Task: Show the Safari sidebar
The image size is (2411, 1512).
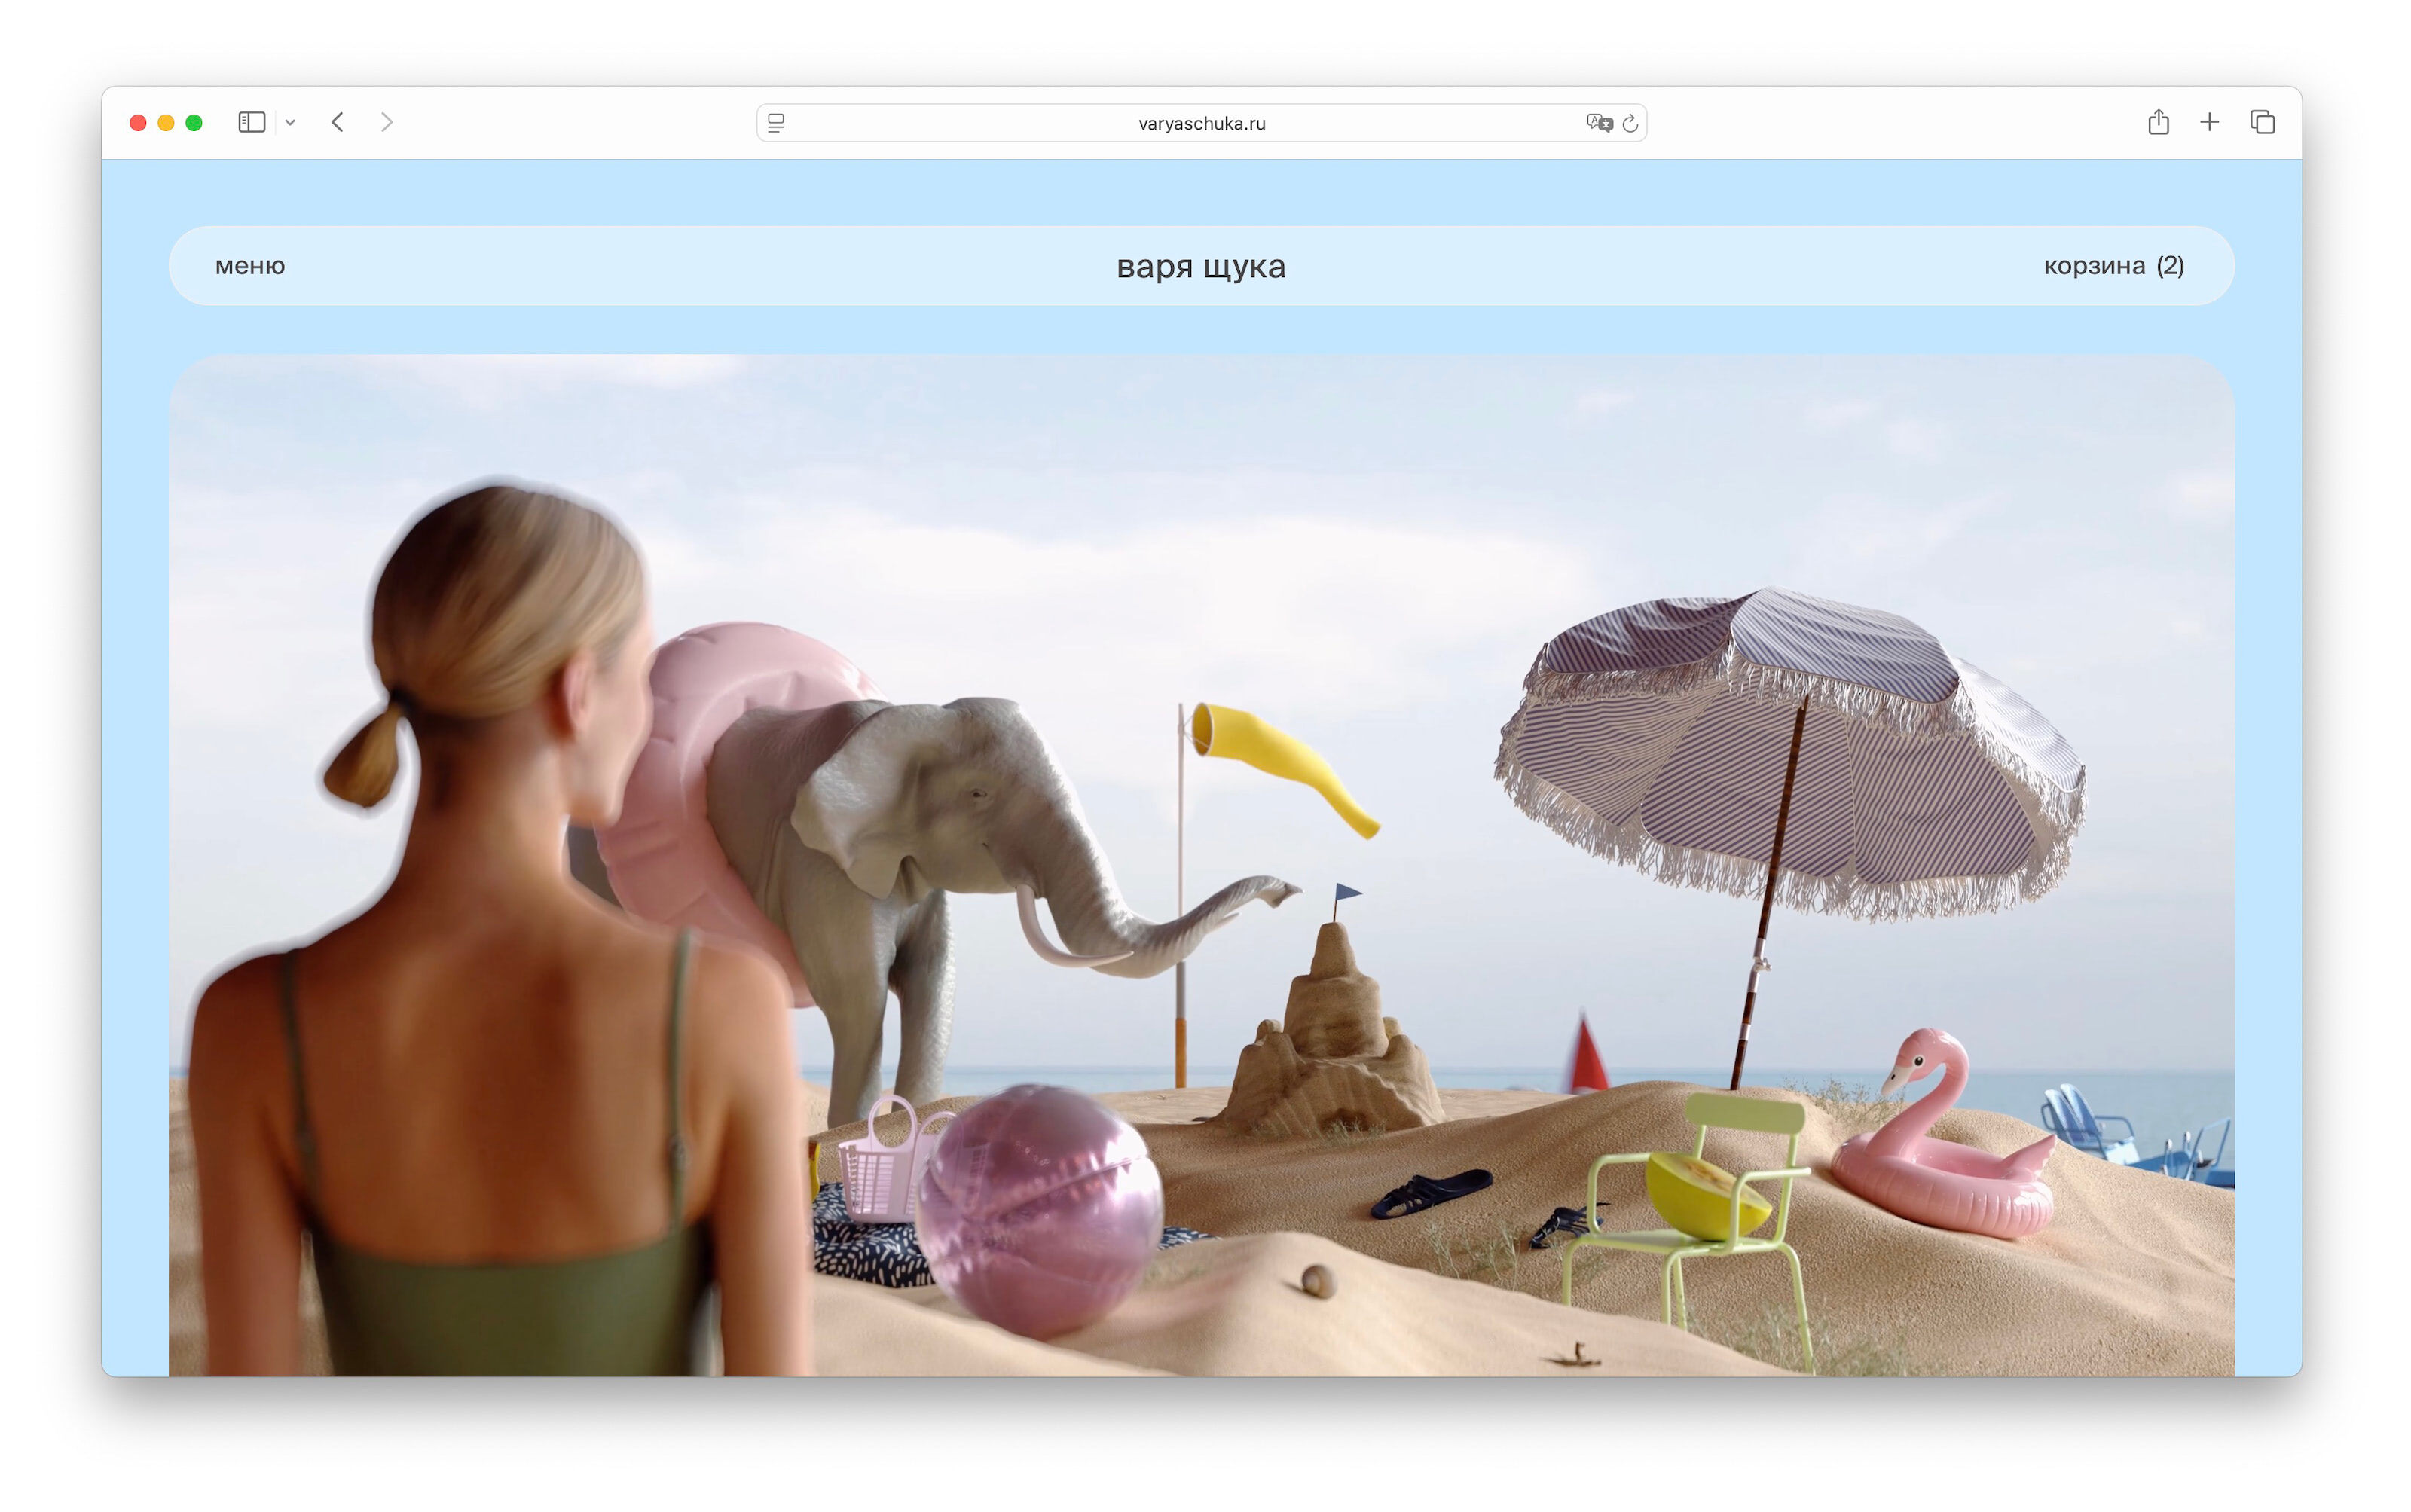Action: click(x=251, y=122)
